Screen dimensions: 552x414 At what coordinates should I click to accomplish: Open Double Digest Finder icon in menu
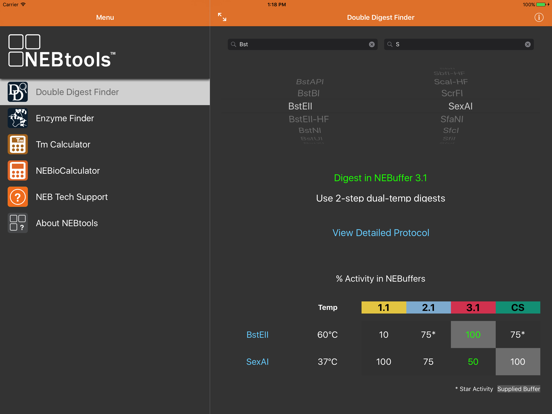18,92
